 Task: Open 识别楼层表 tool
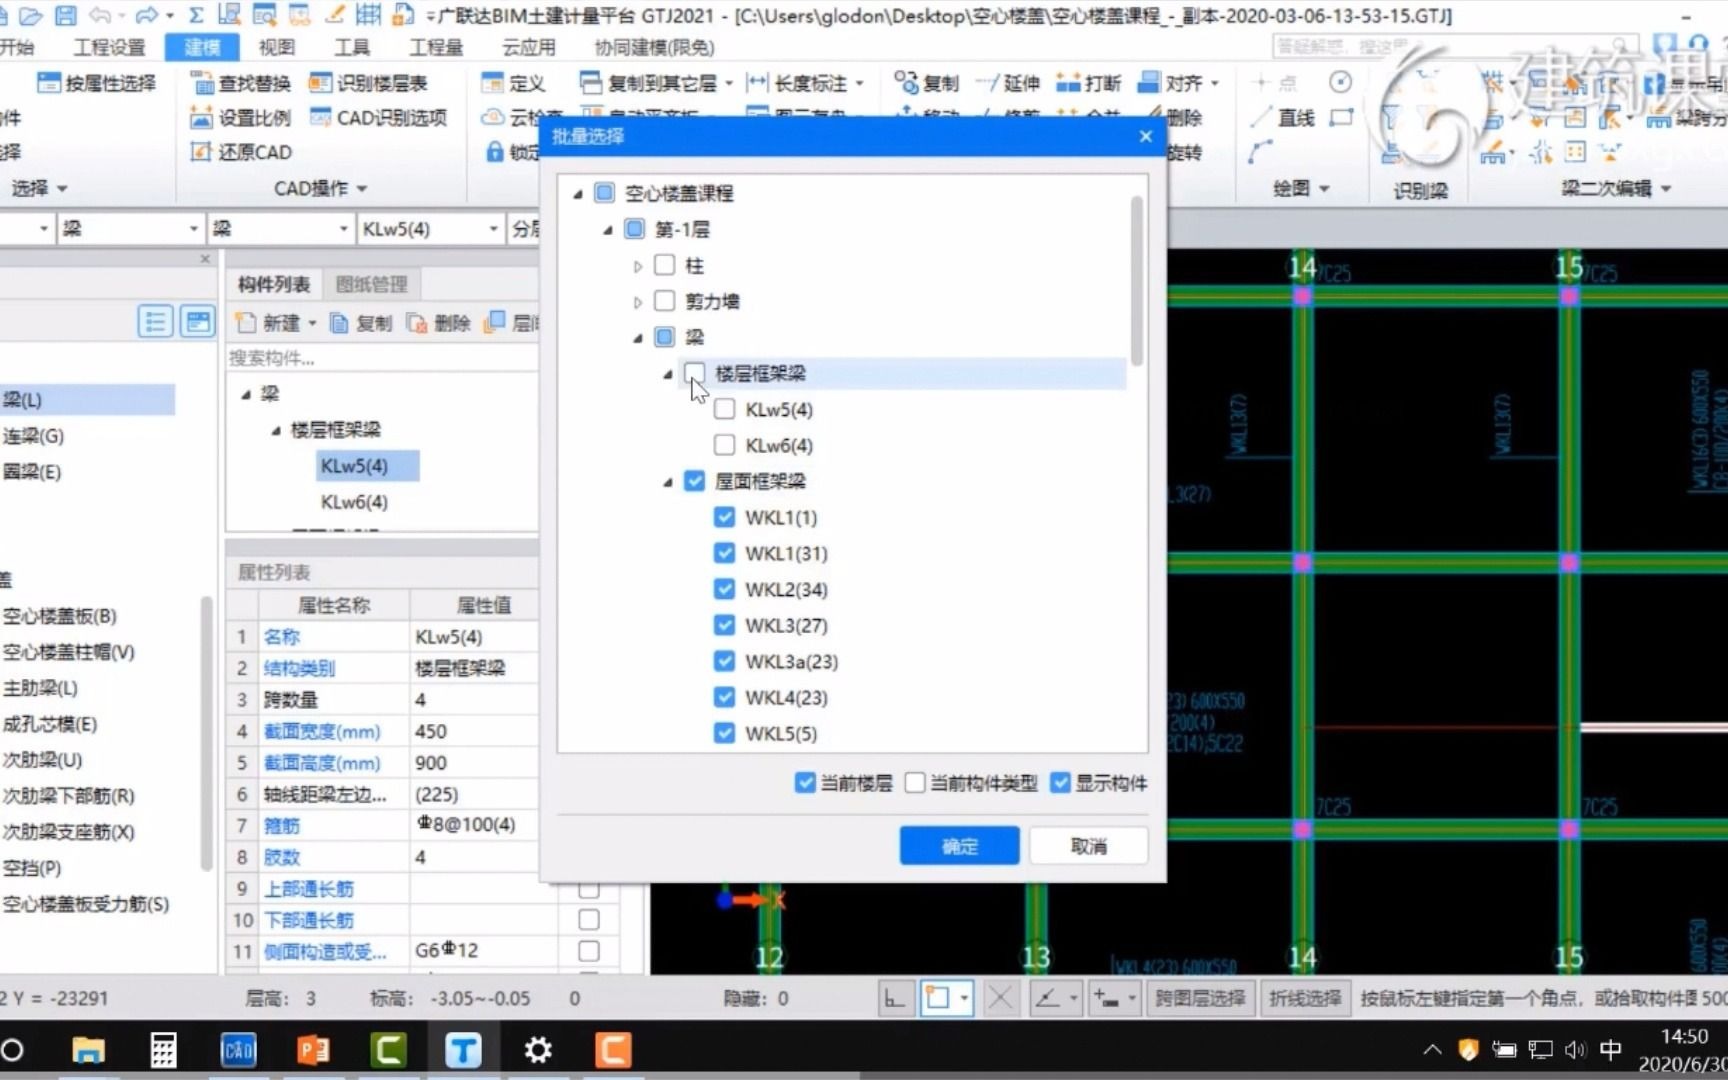pyautogui.click(x=367, y=83)
